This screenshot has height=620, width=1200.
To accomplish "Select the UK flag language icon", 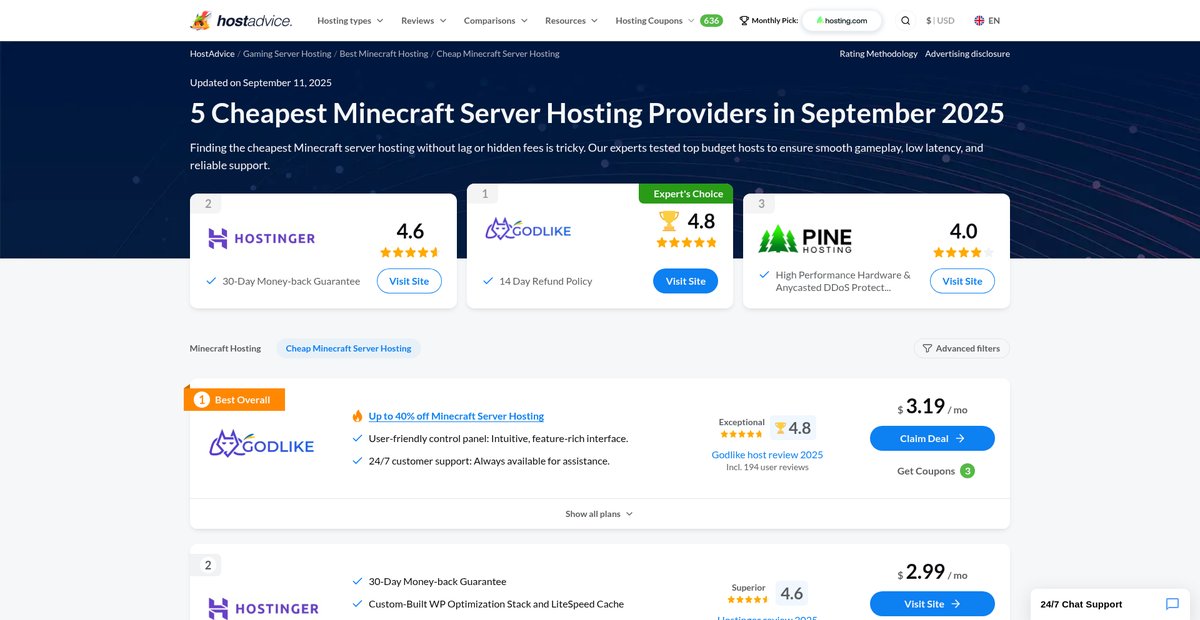I will [979, 20].
